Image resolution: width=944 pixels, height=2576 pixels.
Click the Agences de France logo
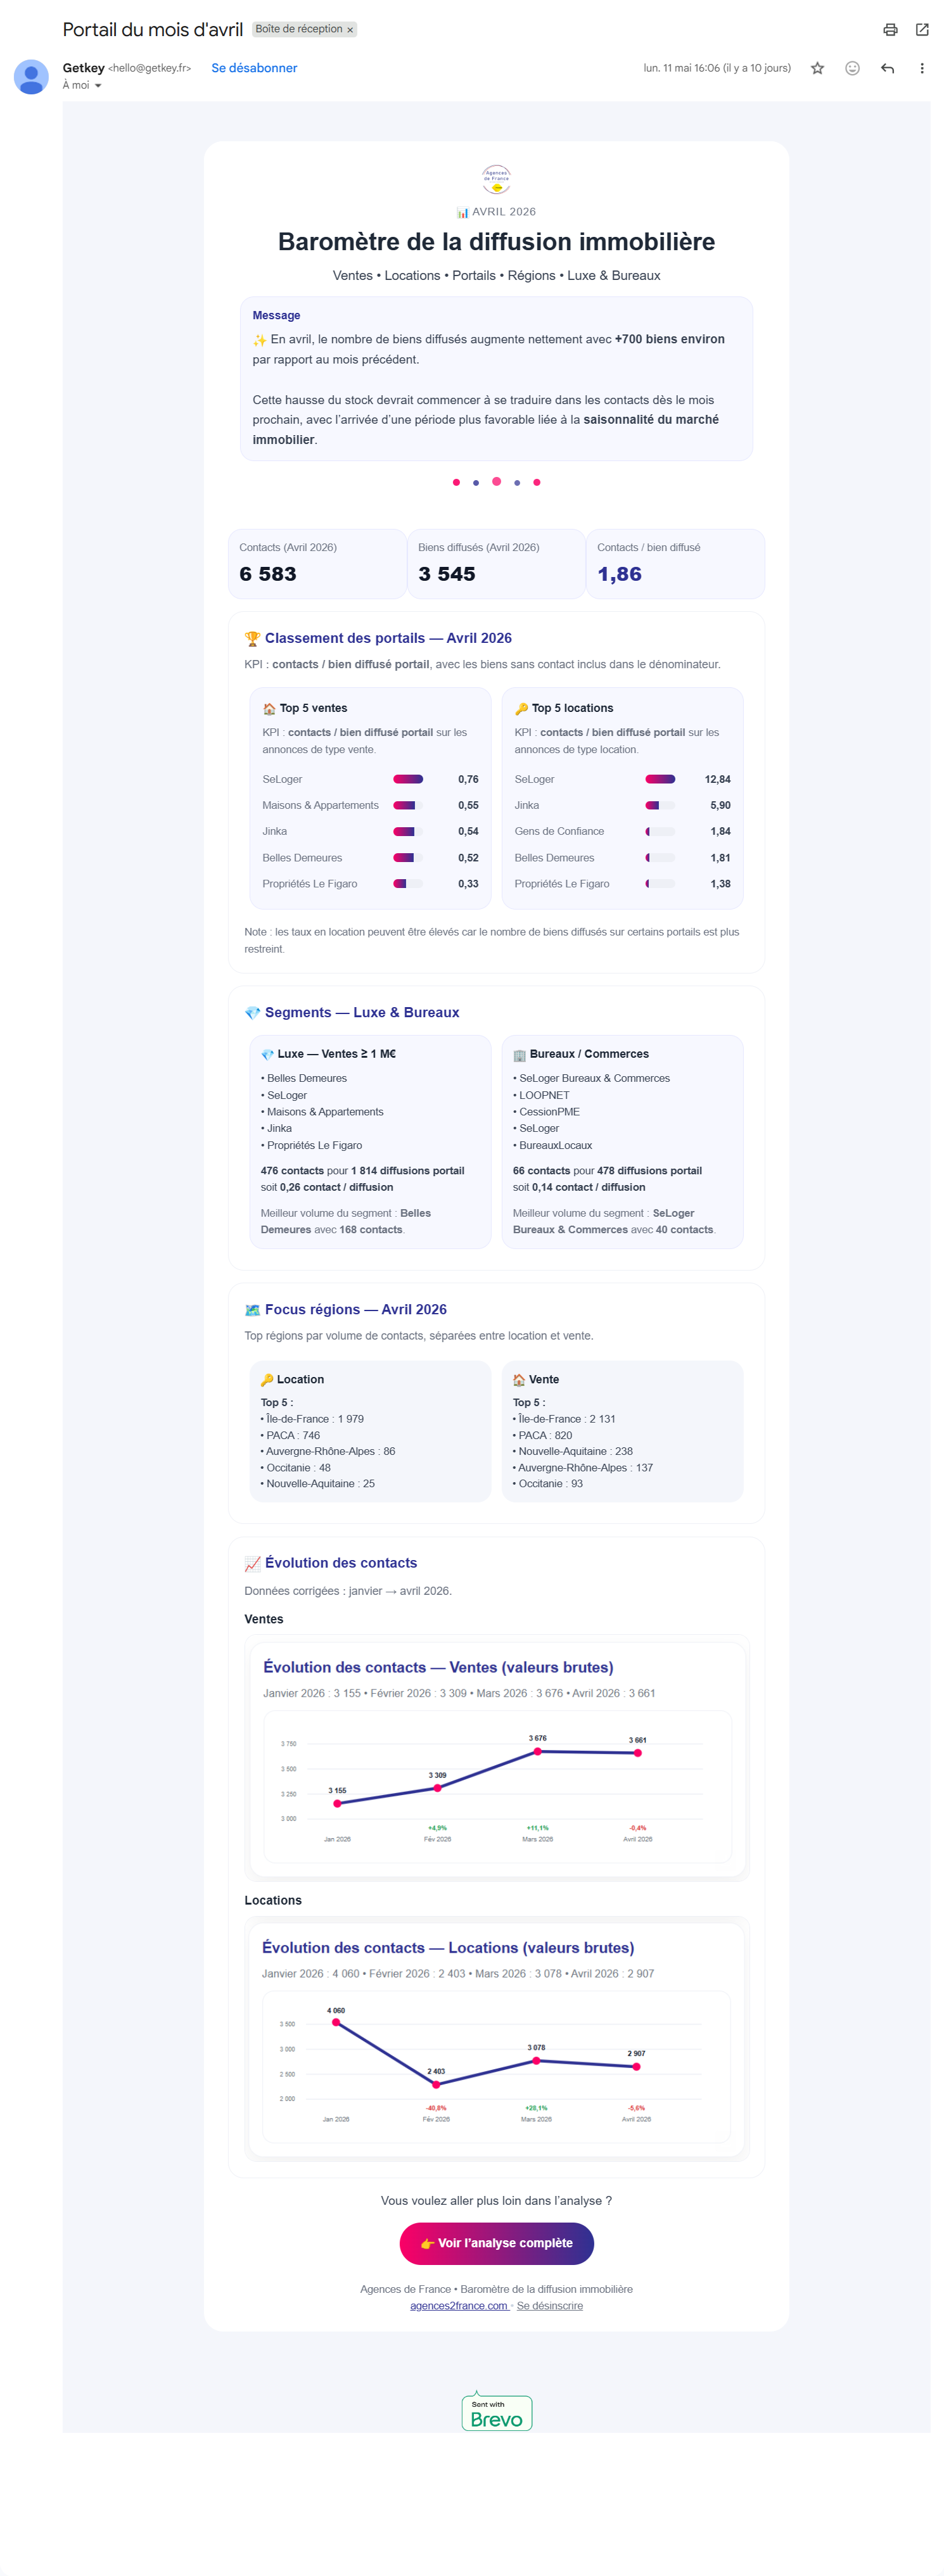click(x=496, y=180)
